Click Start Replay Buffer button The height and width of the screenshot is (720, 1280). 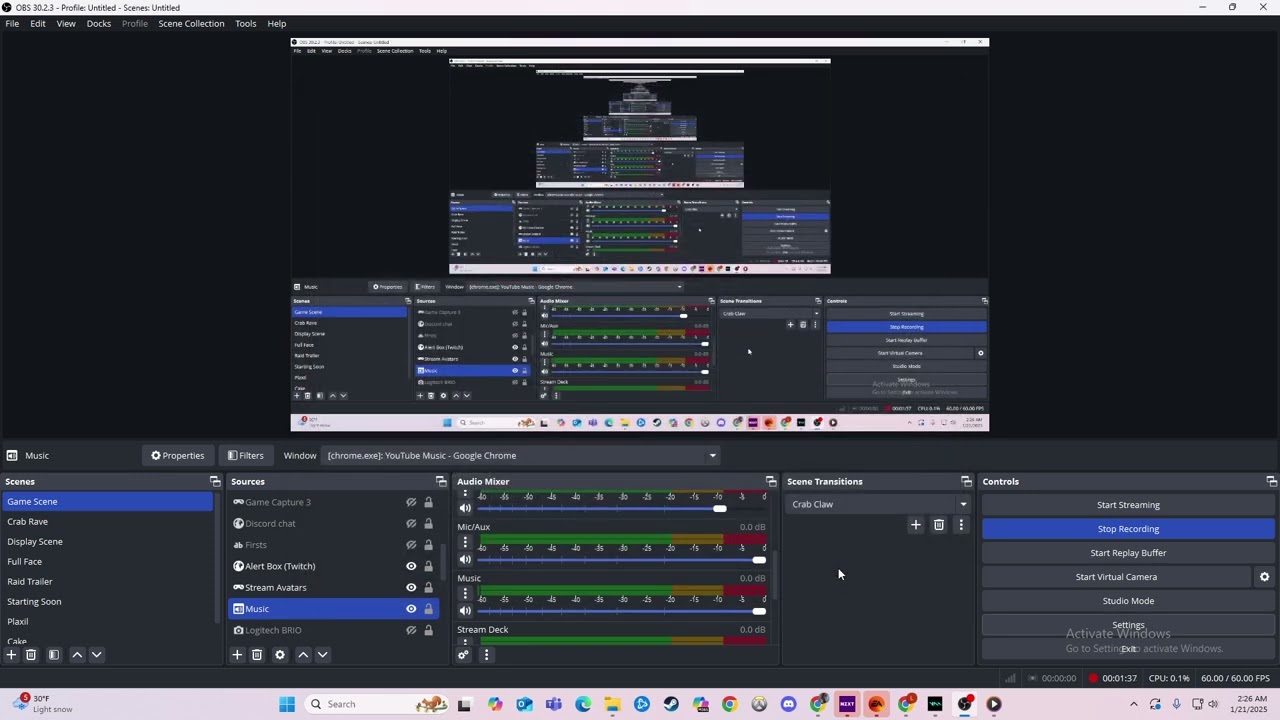pos(1128,553)
